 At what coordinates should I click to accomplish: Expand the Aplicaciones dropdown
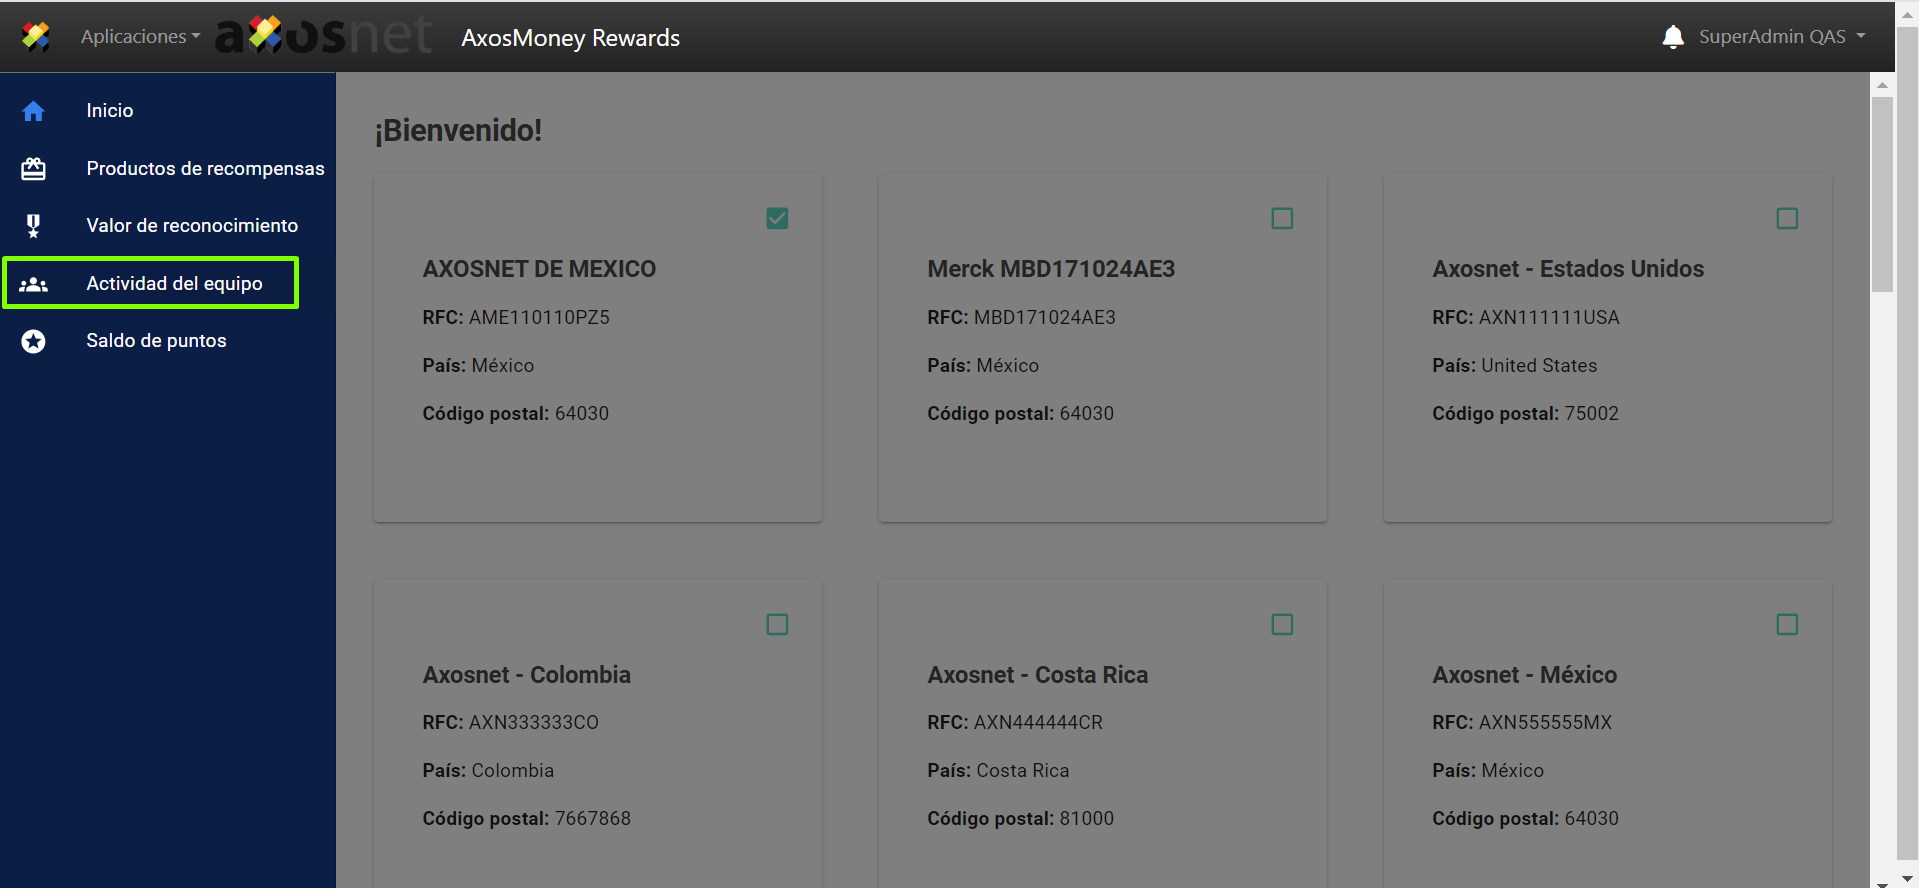[140, 37]
